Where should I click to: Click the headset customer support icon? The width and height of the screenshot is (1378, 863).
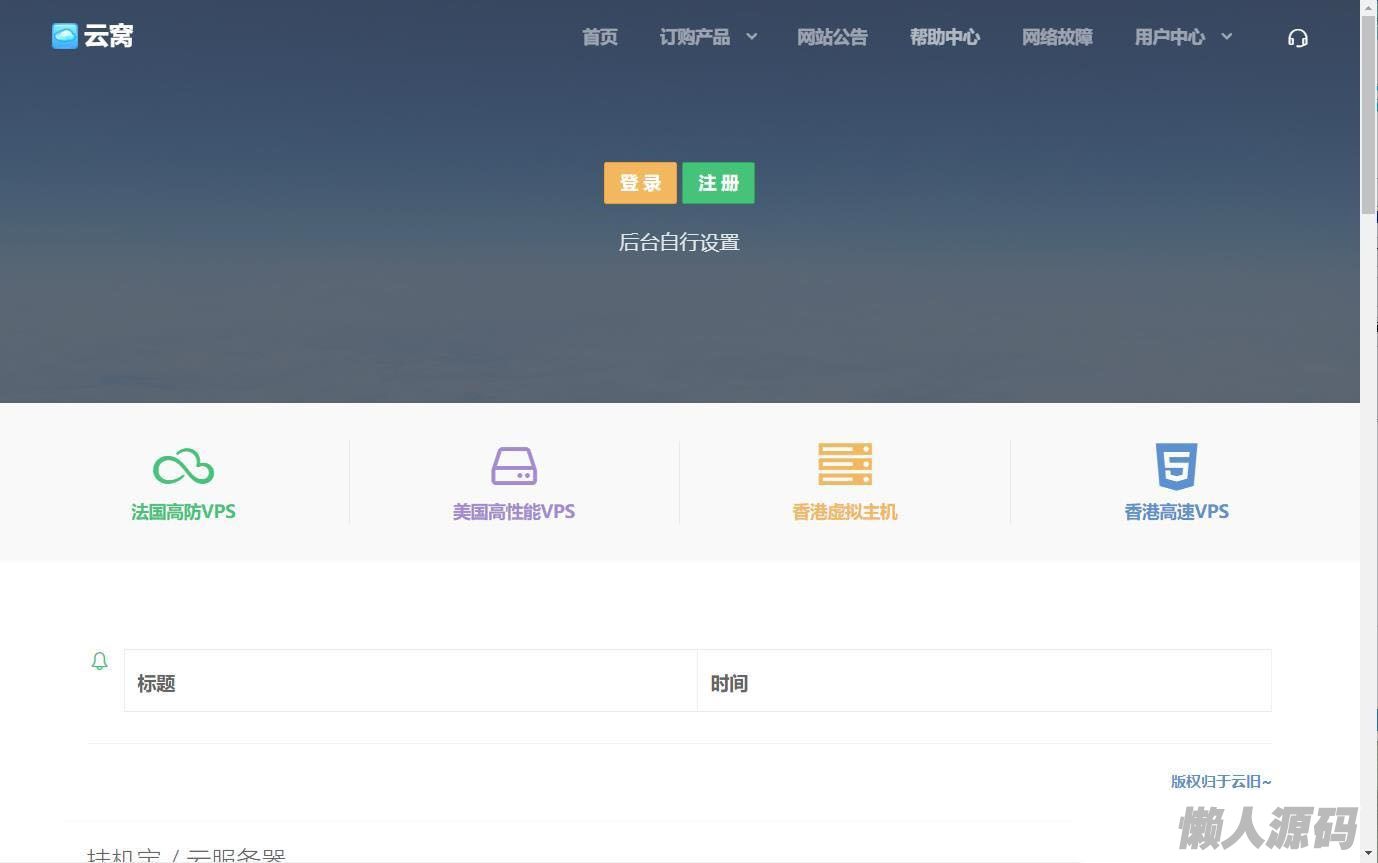1298,38
